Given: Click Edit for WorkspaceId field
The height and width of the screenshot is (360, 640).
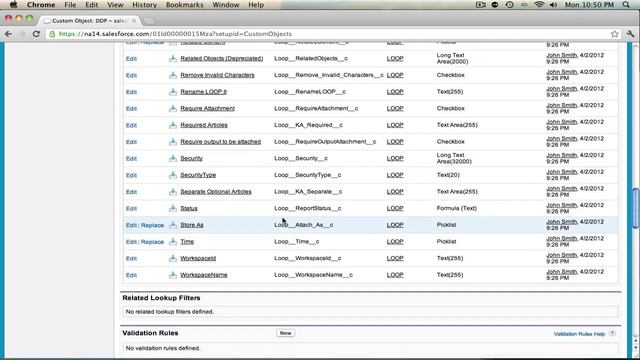Looking at the screenshot, I should click(131, 259).
